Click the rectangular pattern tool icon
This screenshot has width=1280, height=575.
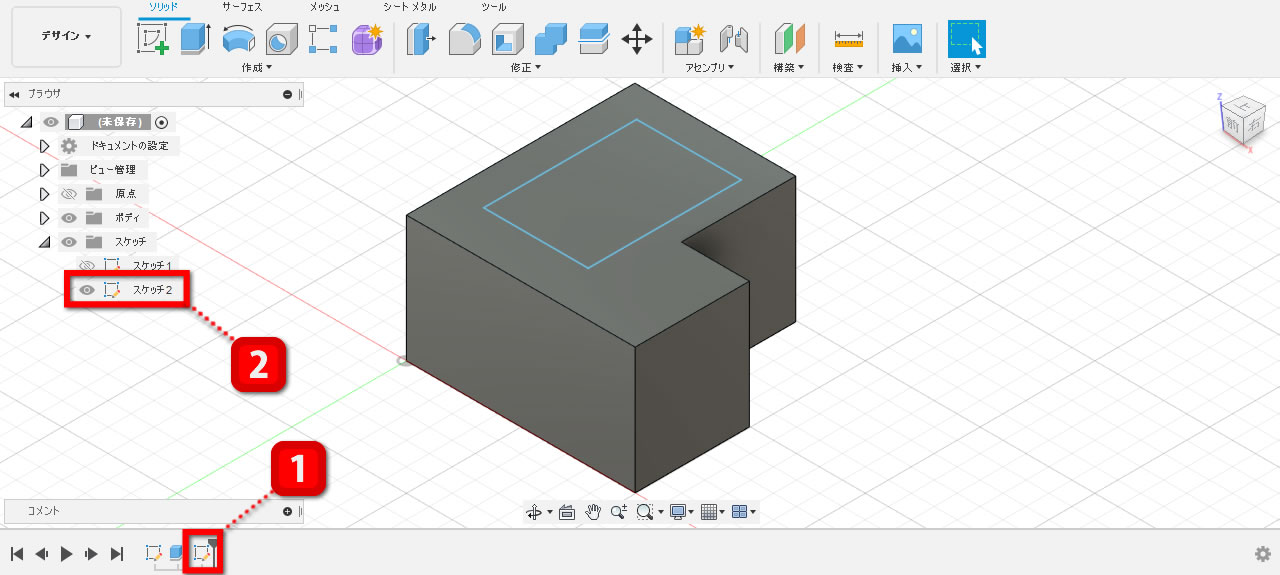point(323,39)
